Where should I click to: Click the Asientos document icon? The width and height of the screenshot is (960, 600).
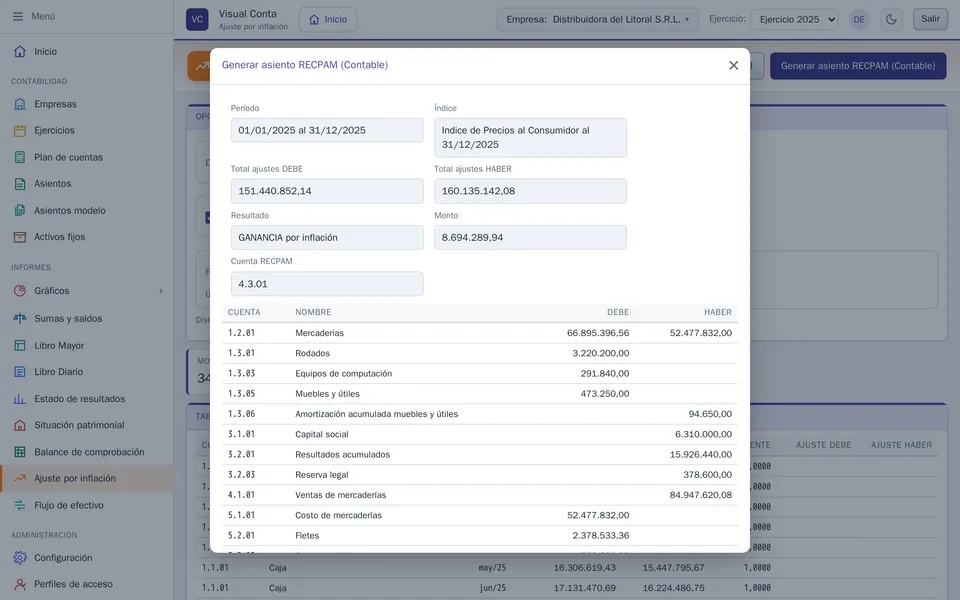click(20, 184)
